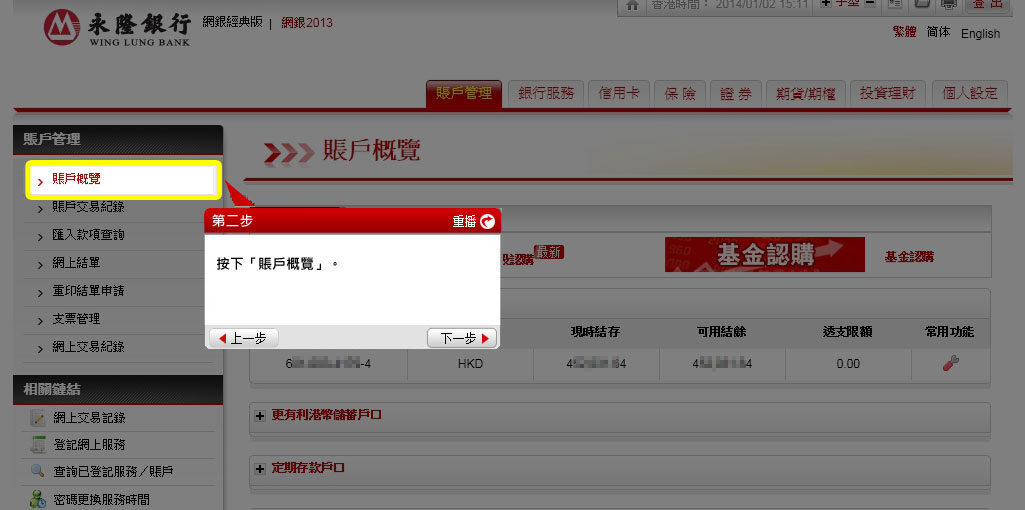Click the 基金認購 banner image
Screen dimensions: 1025x510
[764, 255]
